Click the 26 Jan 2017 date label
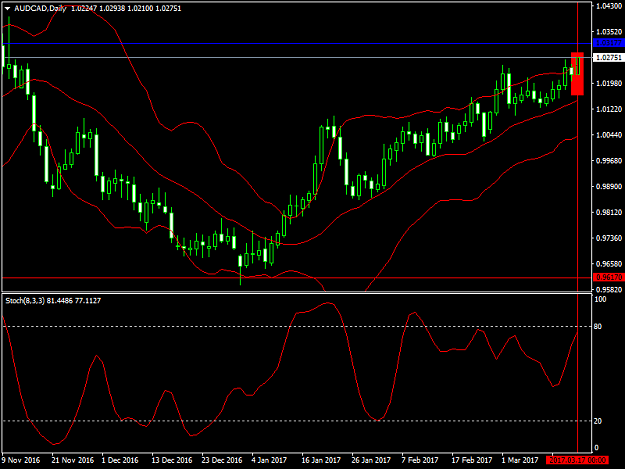 point(371,460)
